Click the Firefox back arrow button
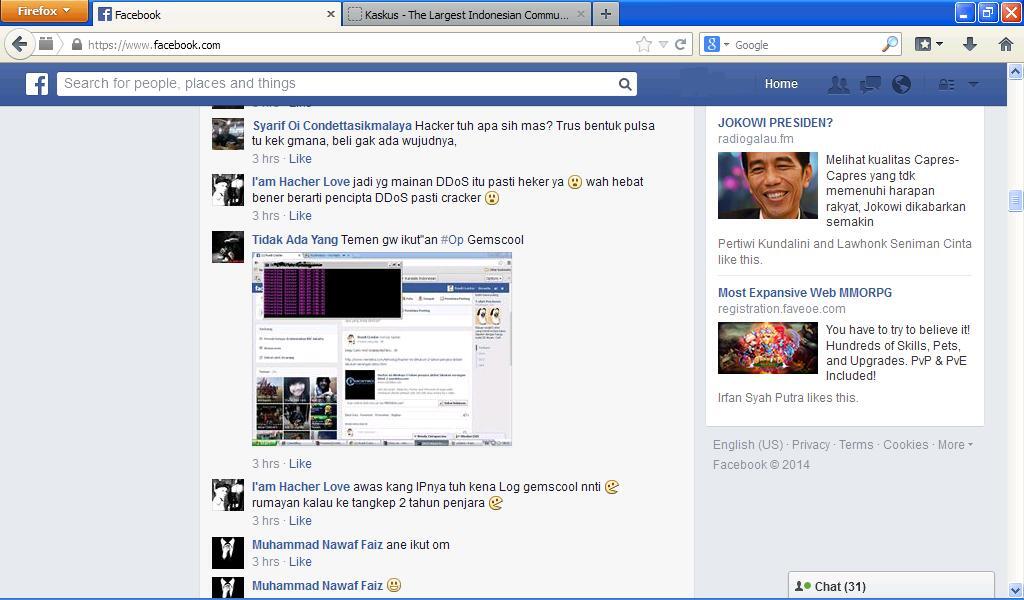The image size is (1024, 600). point(19,44)
